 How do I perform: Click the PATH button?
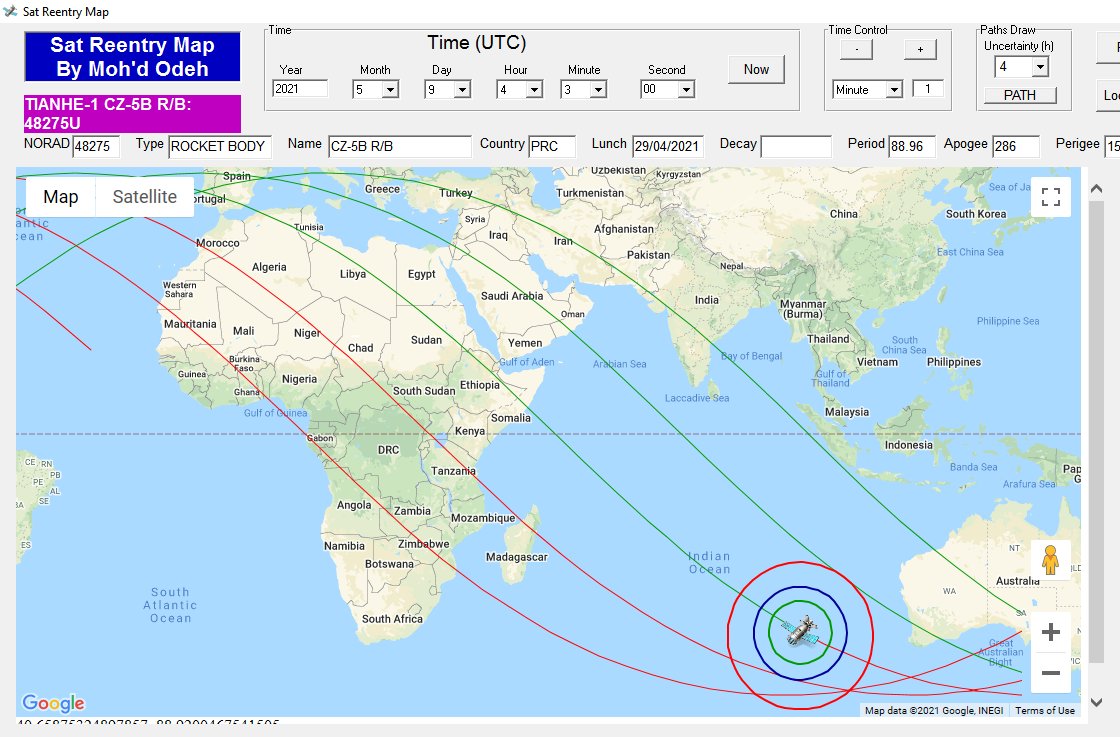point(1020,95)
